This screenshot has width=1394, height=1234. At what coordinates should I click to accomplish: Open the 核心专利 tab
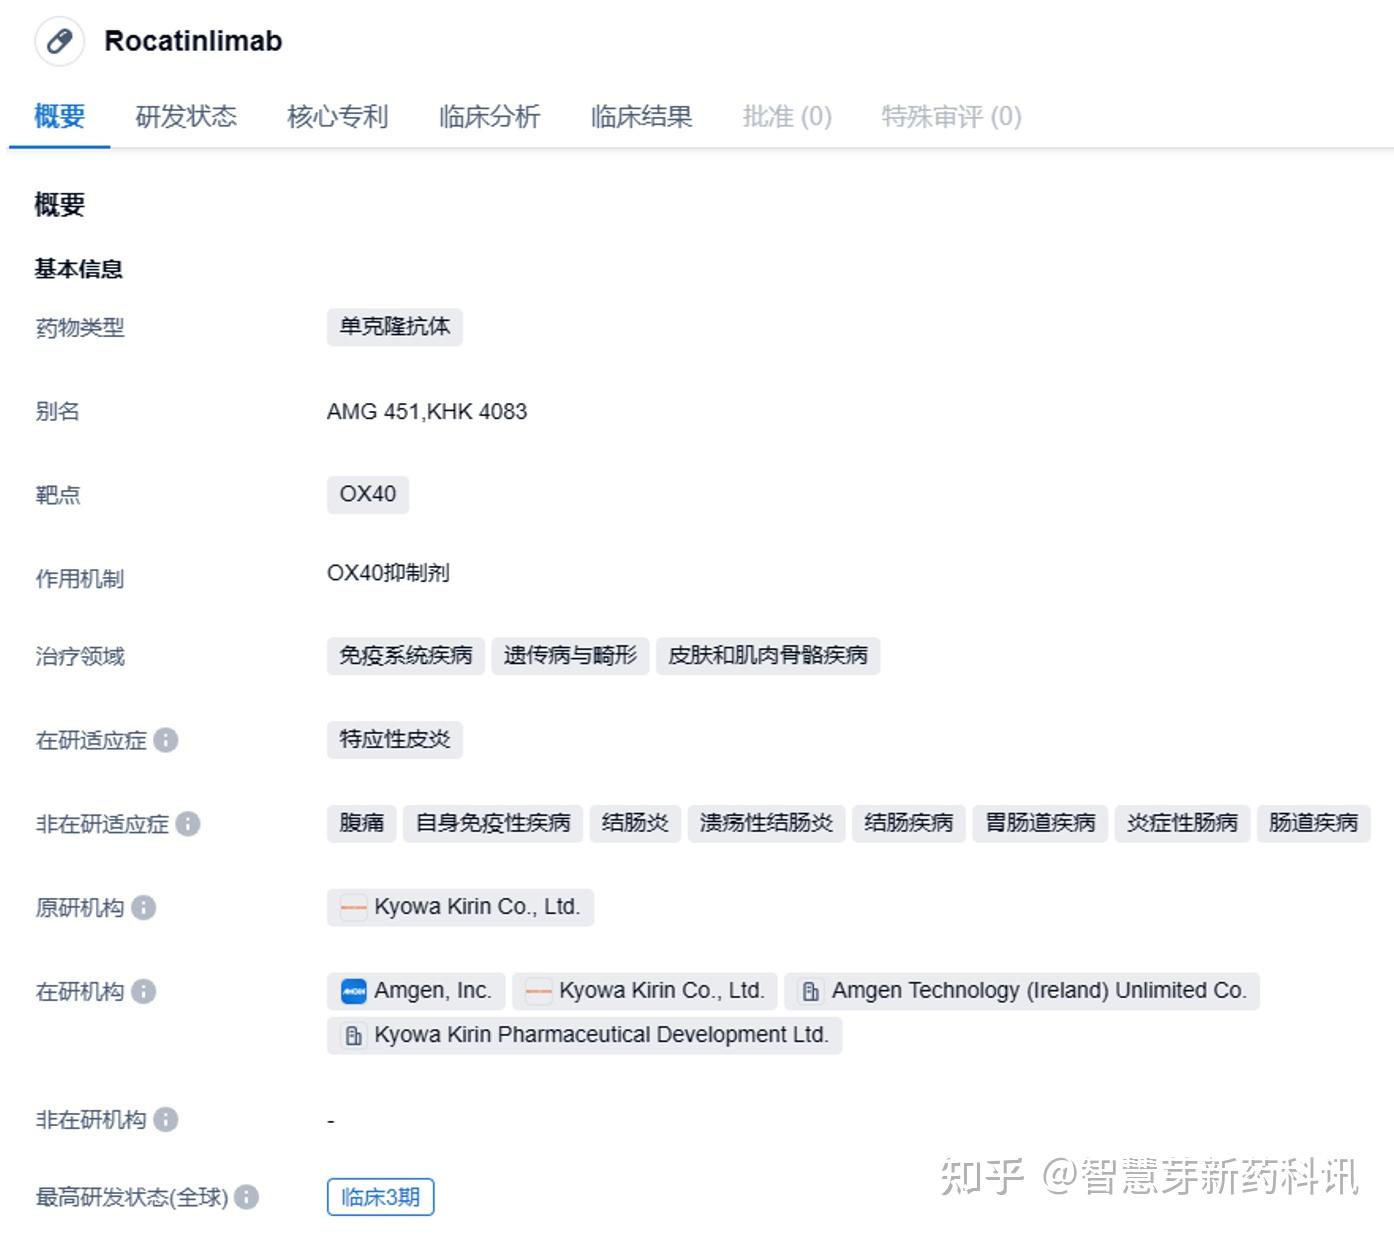click(337, 116)
